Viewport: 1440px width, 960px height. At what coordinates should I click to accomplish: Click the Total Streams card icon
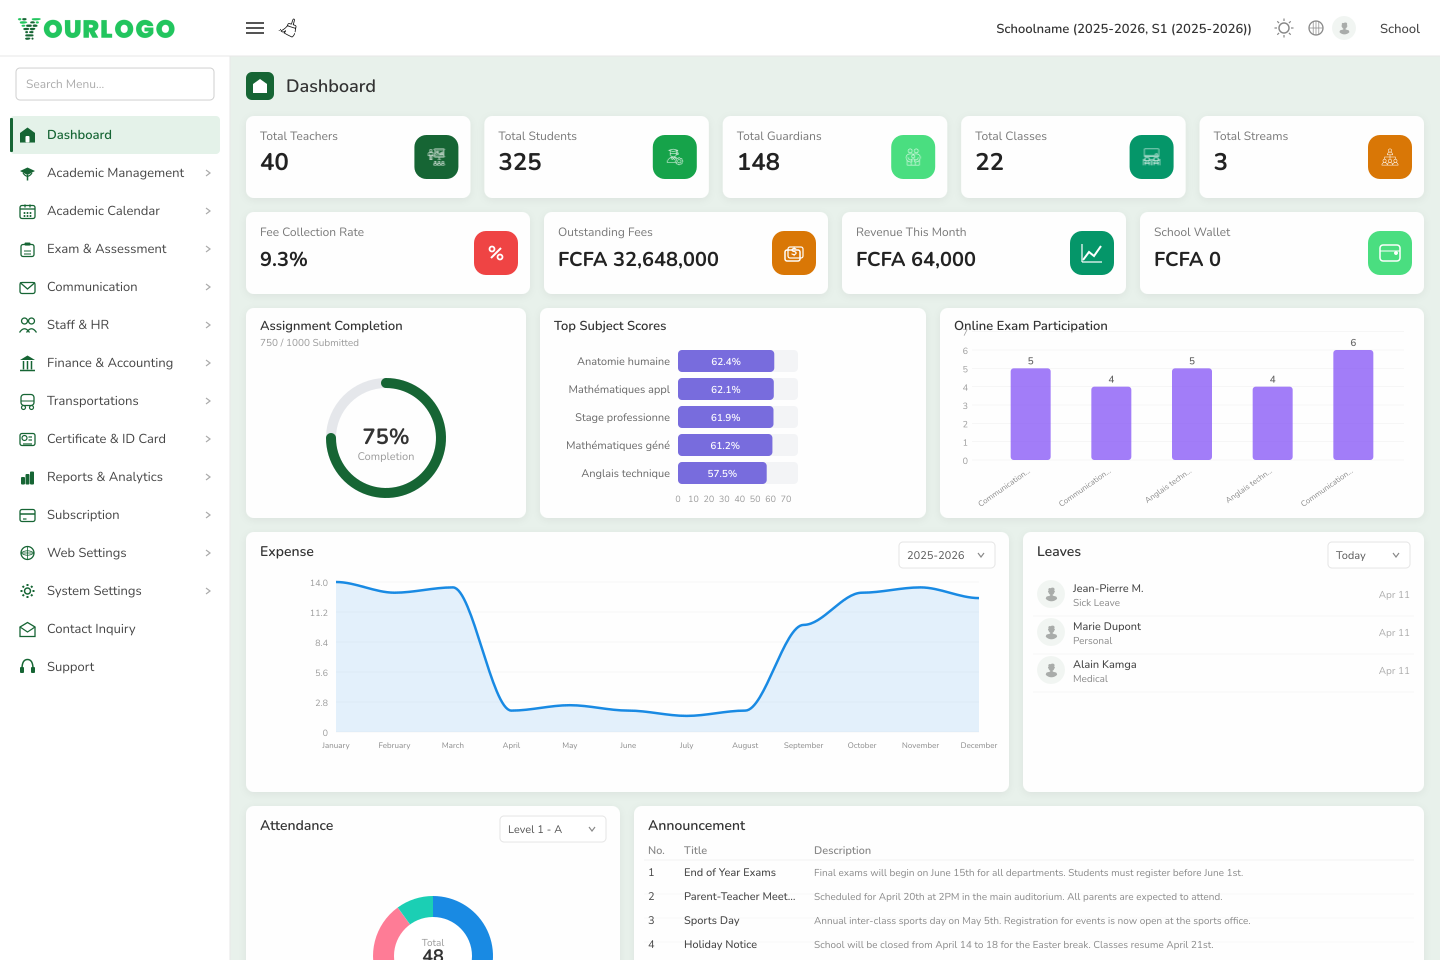1390,157
